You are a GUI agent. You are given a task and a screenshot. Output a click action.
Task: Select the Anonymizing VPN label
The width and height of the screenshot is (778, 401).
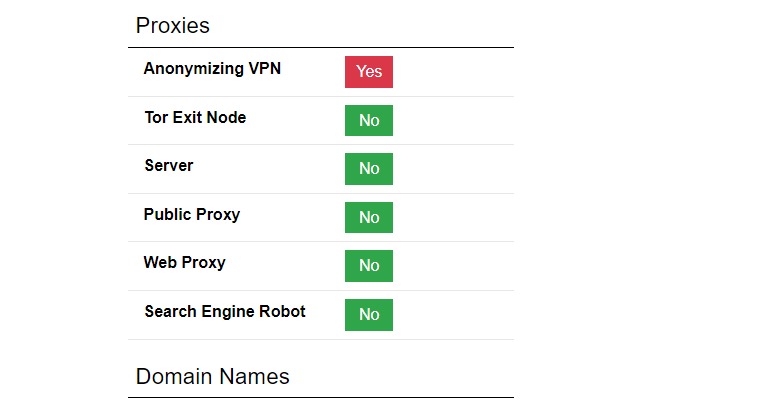212,68
